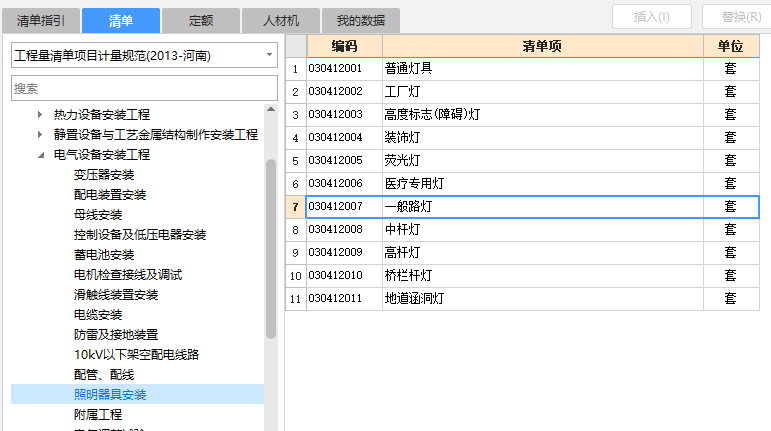Viewport: 771px width, 431px height.
Task: Click code cell 030412004
Action: coord(344,138)
